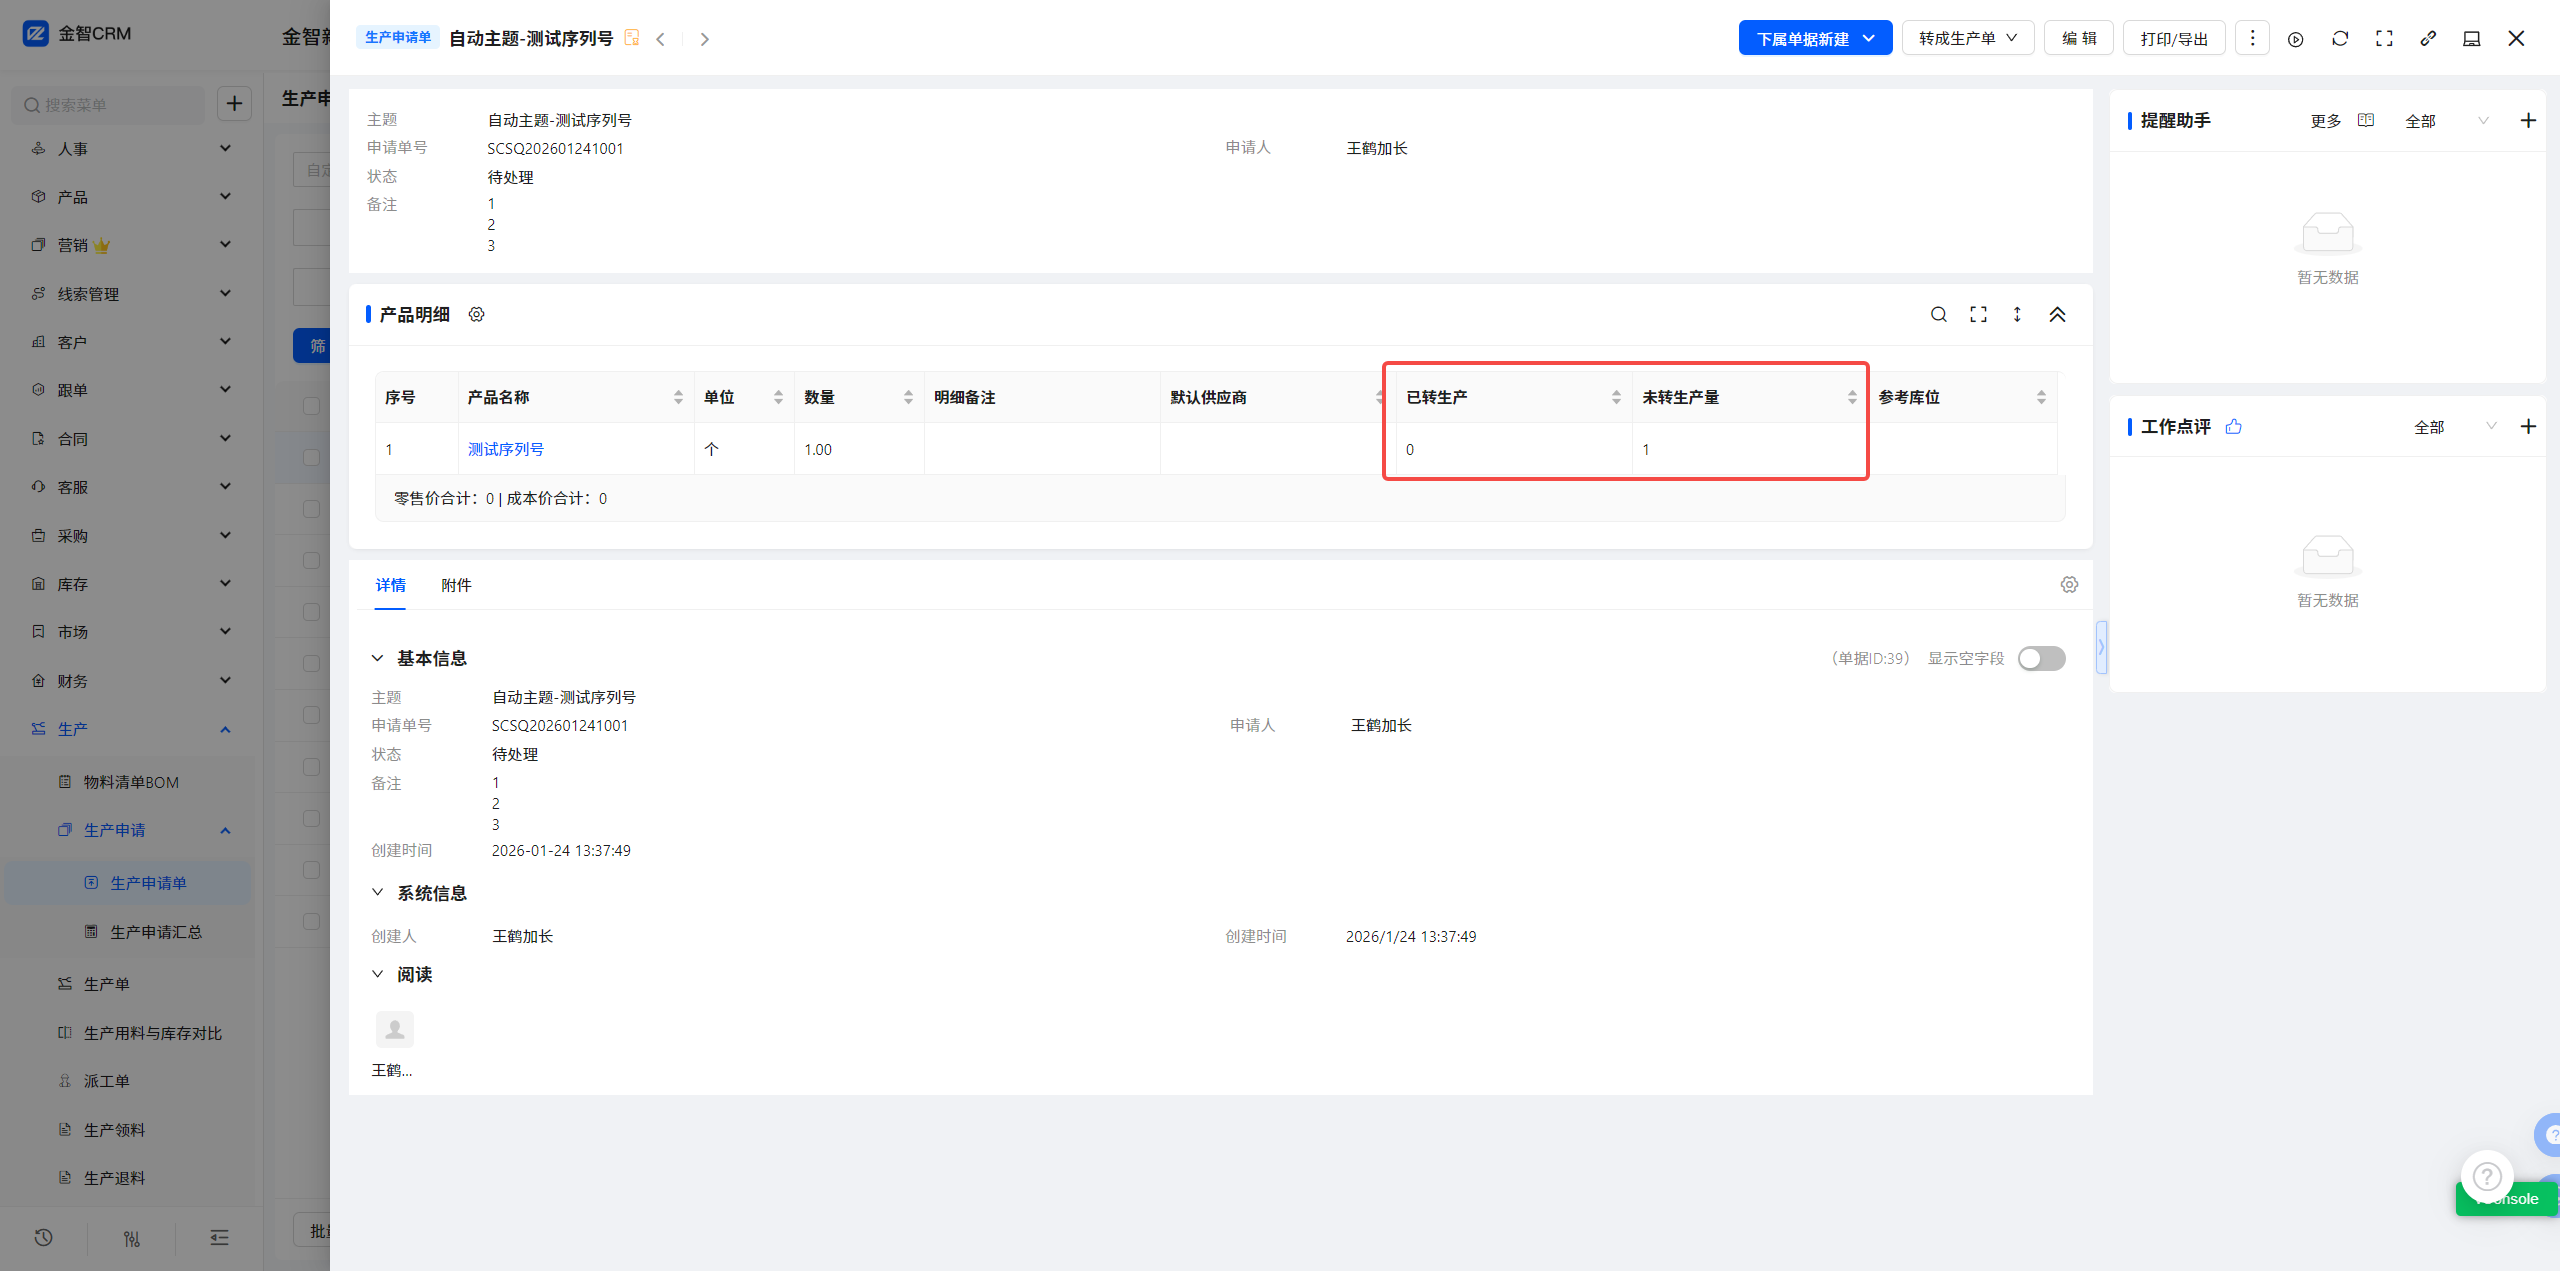Open the 转成生产单 dropdown
This screenshot has width=2560, height=1271.
[1967, 38]
